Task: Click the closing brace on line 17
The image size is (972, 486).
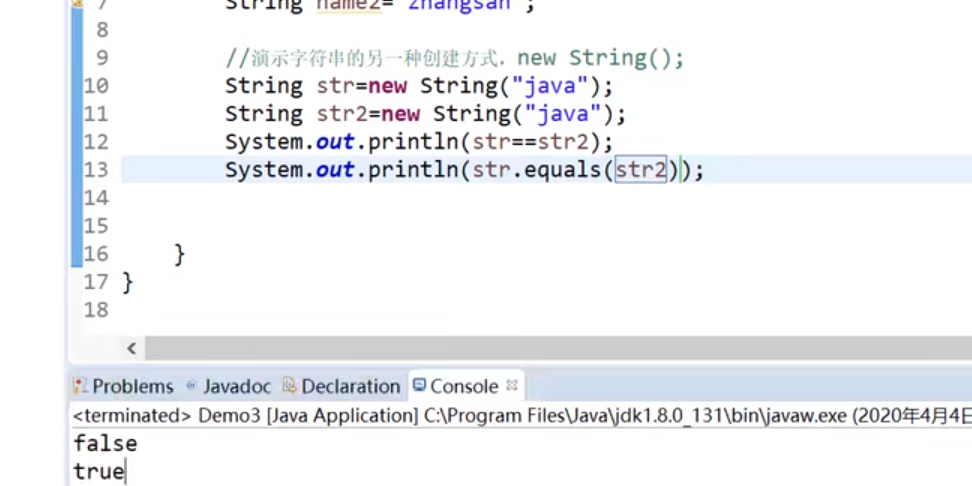Action: pyautogui.click(x=128, y=282)
